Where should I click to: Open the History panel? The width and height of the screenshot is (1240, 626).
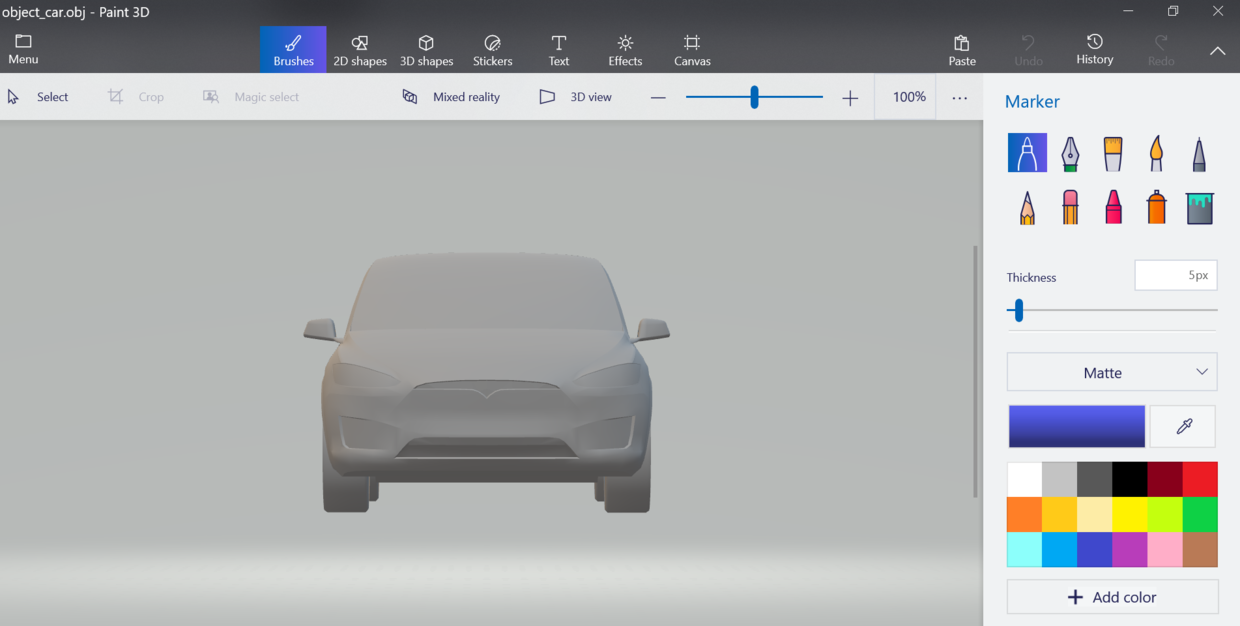tap(1095, 49)
